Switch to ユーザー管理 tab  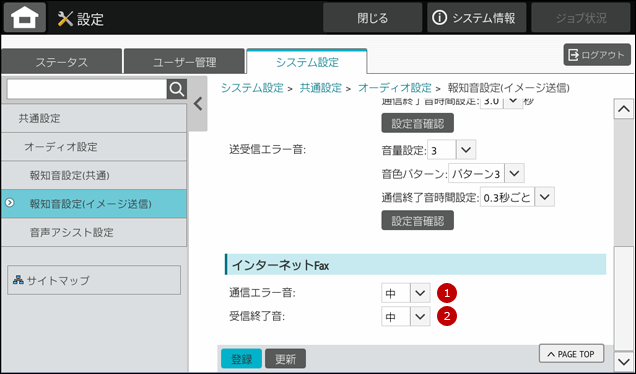pos(184,62)
